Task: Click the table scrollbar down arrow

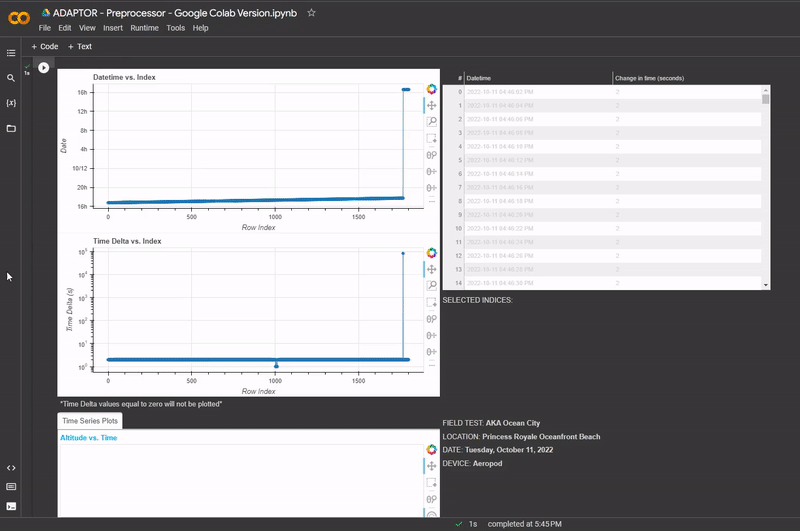Action: [x=765, y=285]
